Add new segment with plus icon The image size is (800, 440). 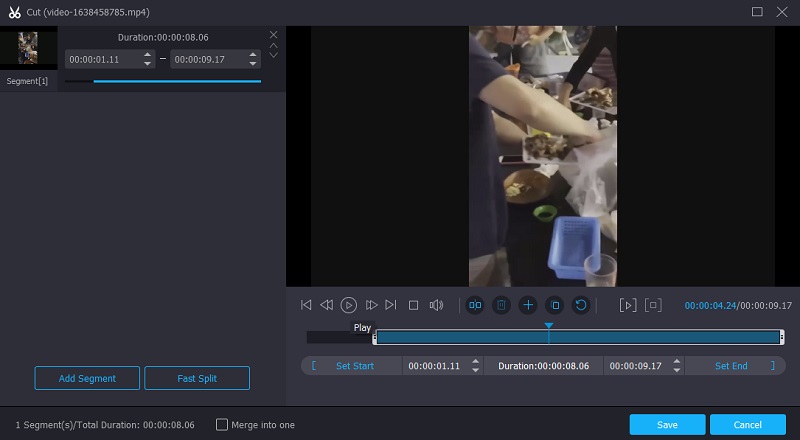click(x=528, y=305)
